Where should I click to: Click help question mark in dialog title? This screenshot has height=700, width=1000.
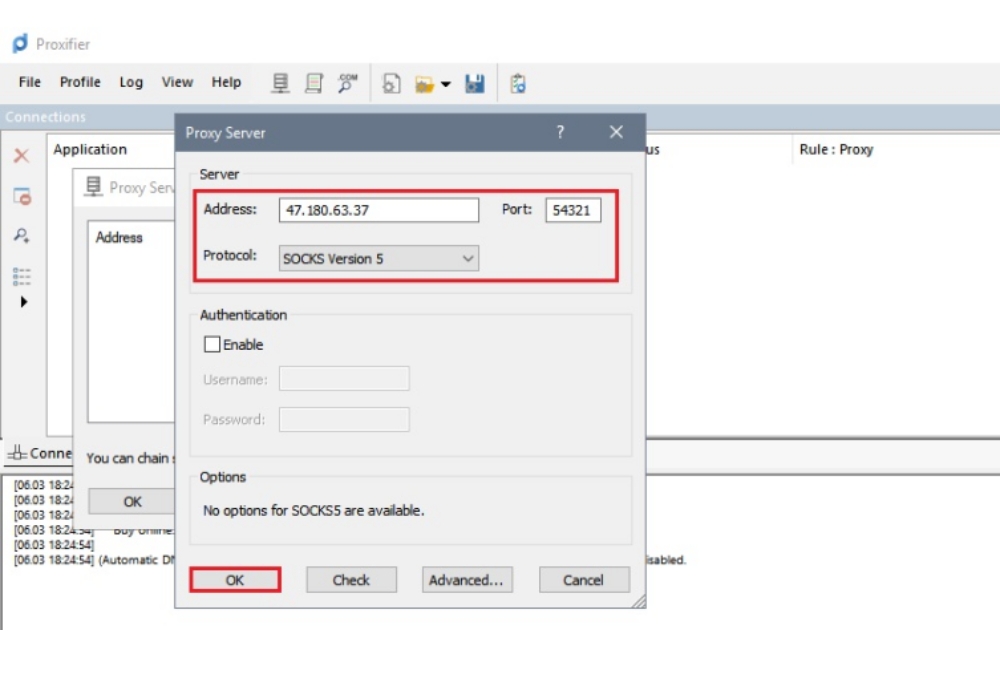click(560, 132)
